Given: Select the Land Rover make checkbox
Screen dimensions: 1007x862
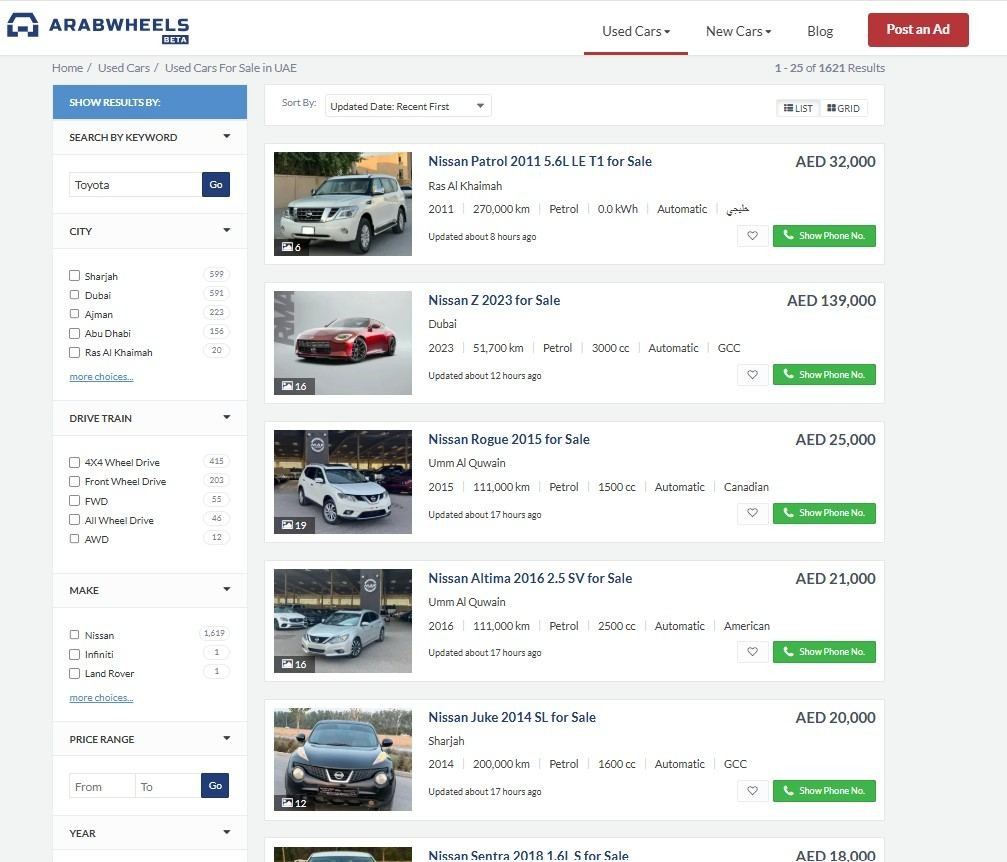Looking at the screenshot, I should 74,674.
